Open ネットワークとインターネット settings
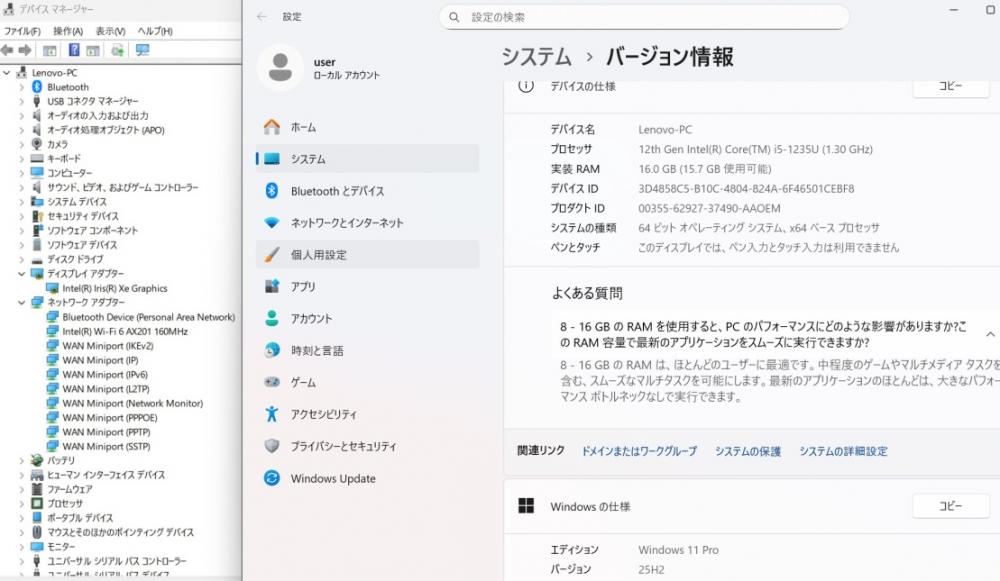Image resolution: width=1000 pixels, height=581 pixels. point(367,223)
